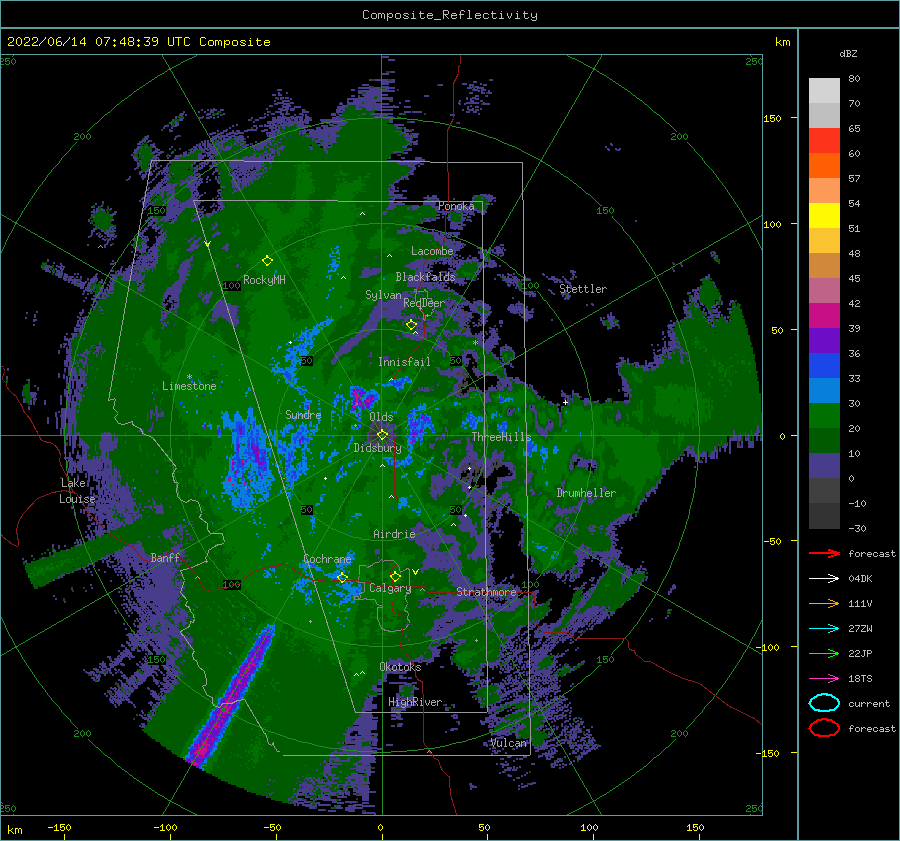Click the 80 dBZ light gray swatch
Viewport: 900px width, 841px height.
[x=824, y=90]
